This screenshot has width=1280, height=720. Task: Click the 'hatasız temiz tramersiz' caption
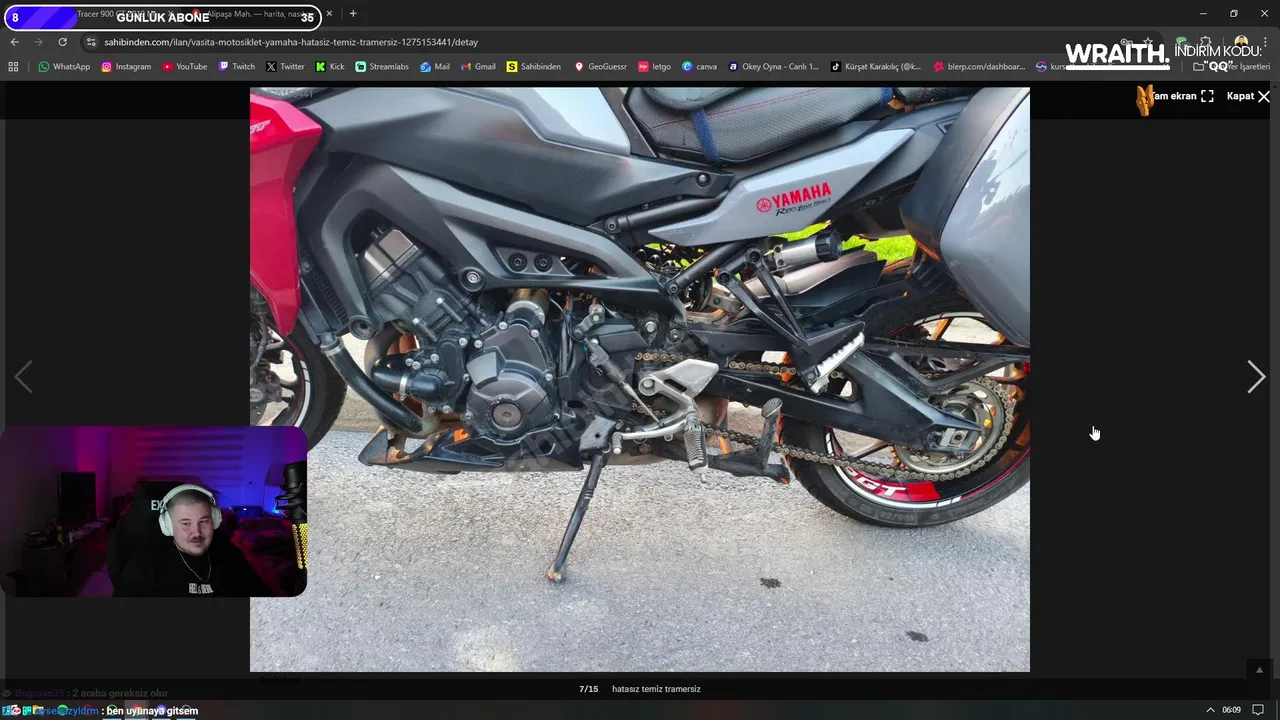[656, 689]
